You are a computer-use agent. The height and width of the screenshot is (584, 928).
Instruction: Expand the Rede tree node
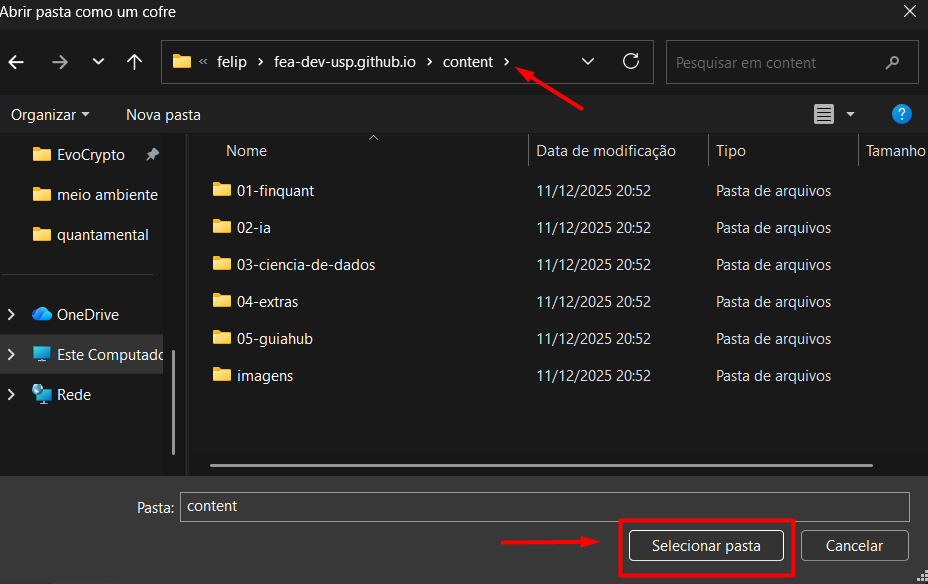point(11,395)
